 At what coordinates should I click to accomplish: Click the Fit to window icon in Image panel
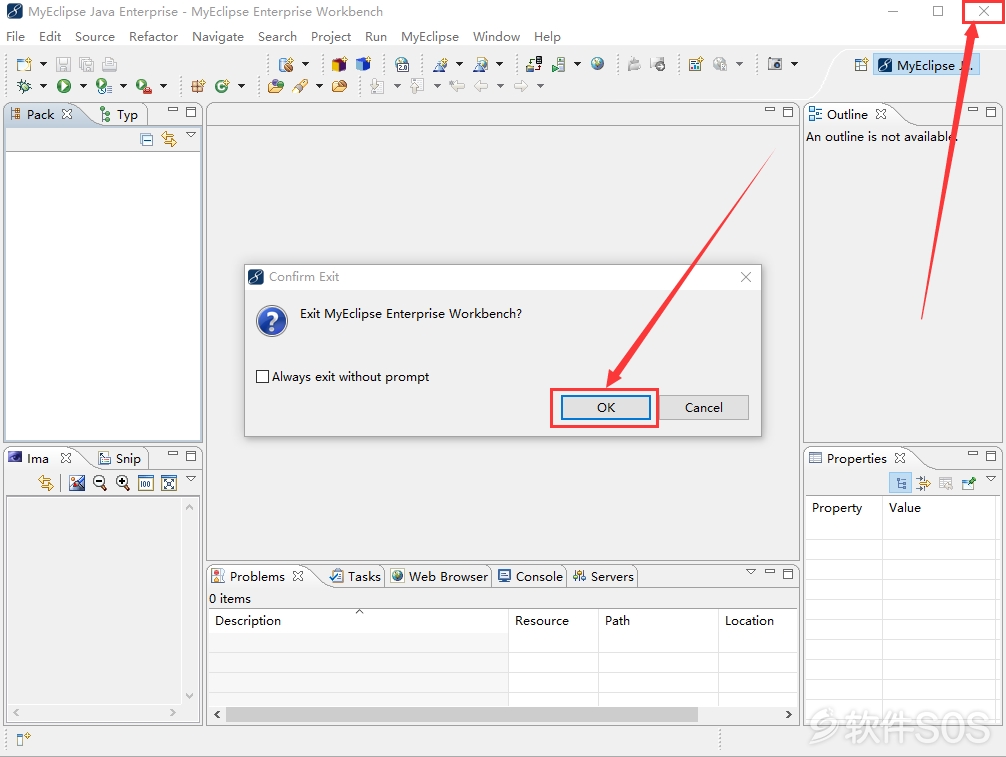coord(169,483)
